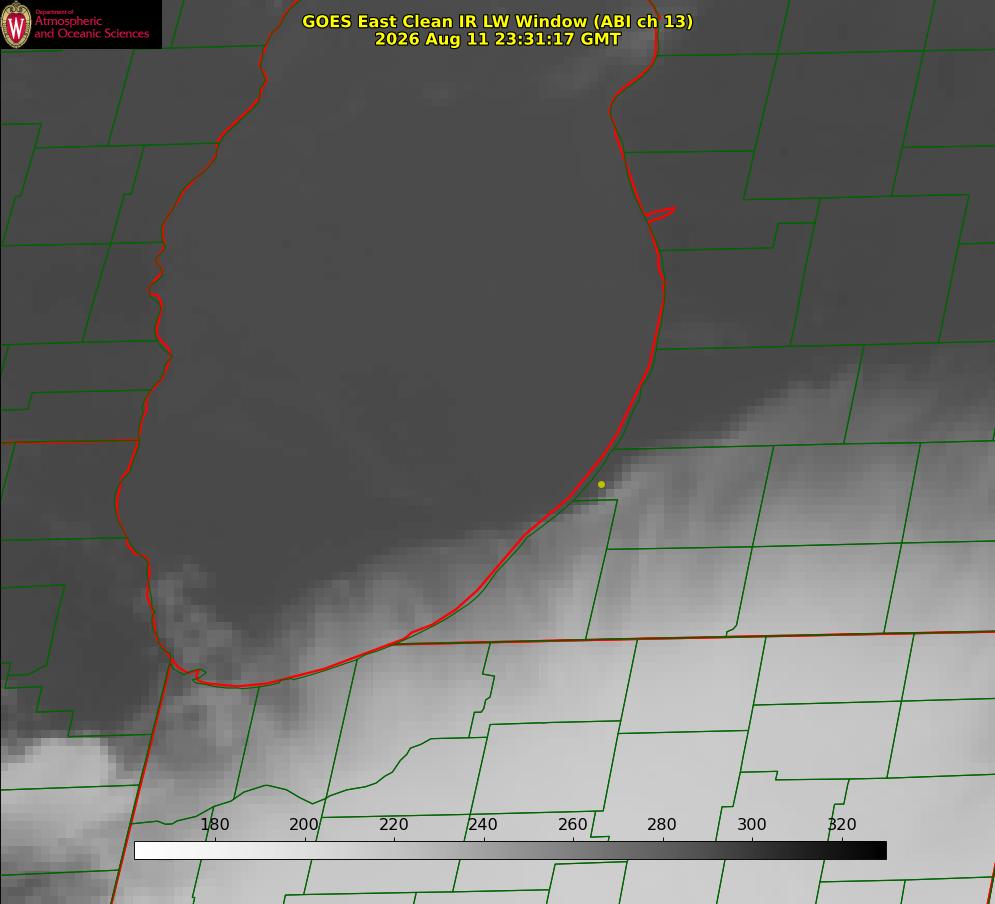Click the 2026 Aug 11 GMT timestamp
Viewport: 995px width, 904px height.
tap(497, 39)
